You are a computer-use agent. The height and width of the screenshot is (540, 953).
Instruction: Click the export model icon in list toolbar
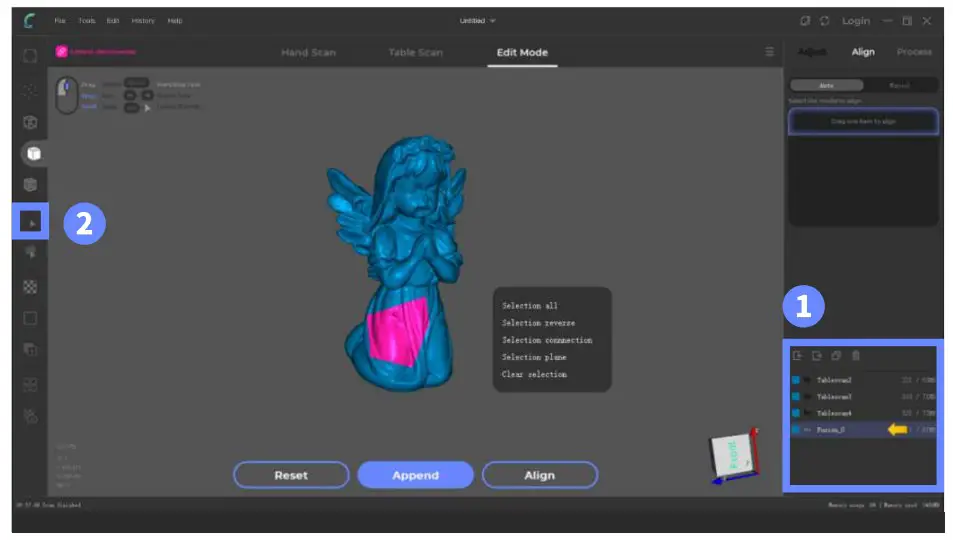click(816, 356)
